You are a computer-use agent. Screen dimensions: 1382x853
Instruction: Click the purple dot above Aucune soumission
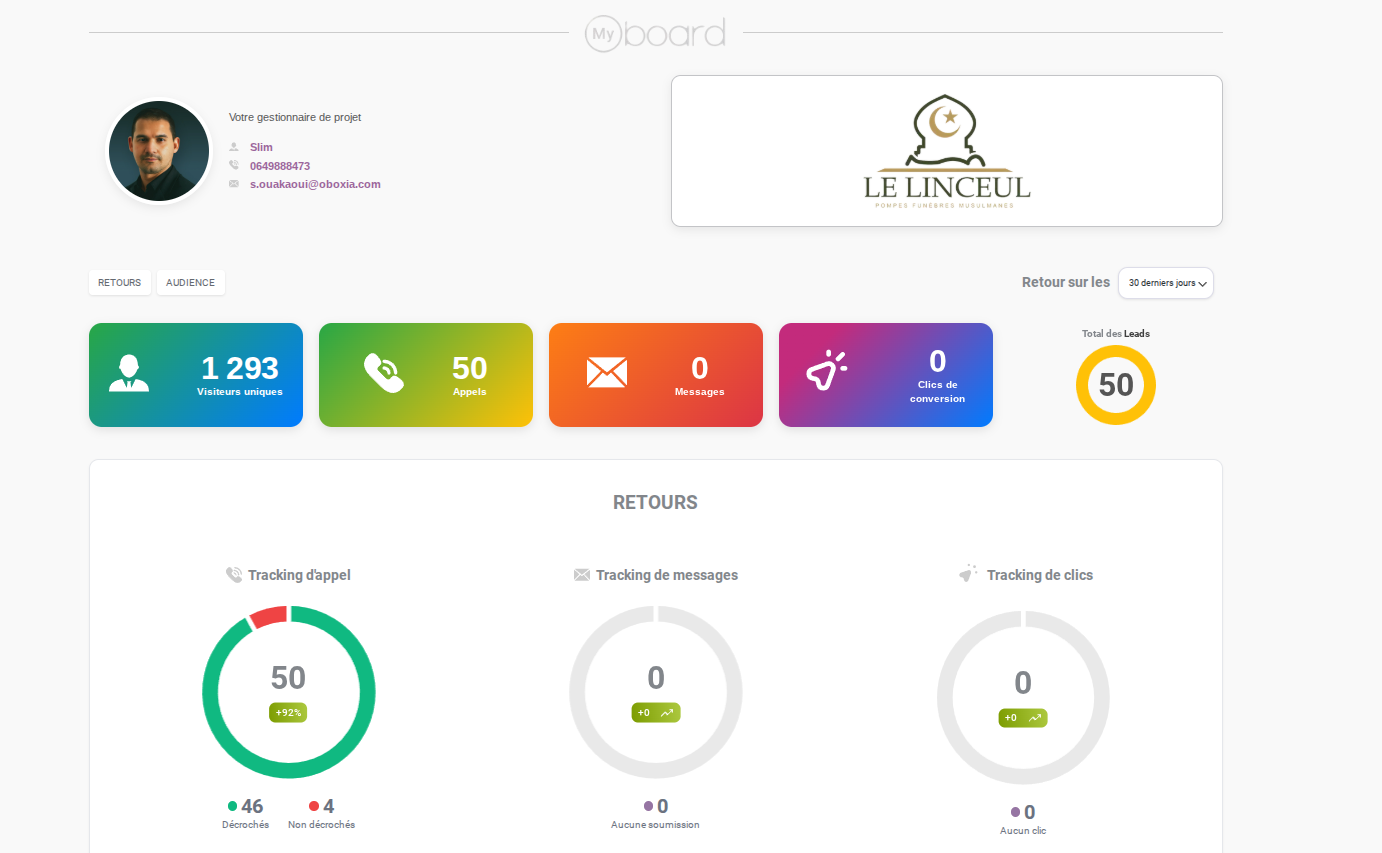click(x=648, y=806)
